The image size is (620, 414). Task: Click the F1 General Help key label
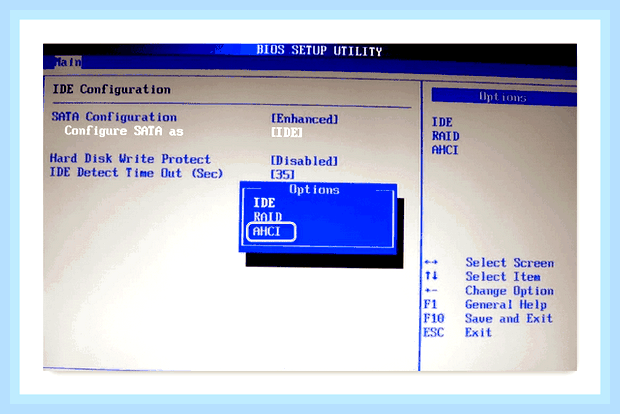430,304
